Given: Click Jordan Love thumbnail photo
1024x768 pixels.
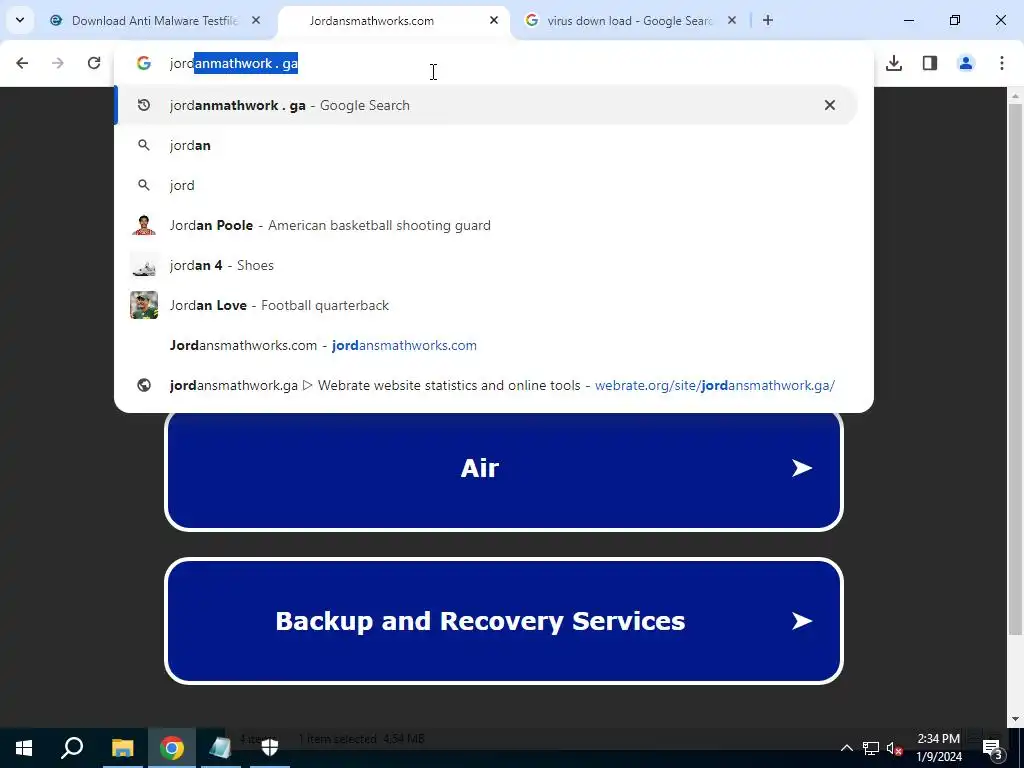Looking at the screenshot, I should pos(144,305).
